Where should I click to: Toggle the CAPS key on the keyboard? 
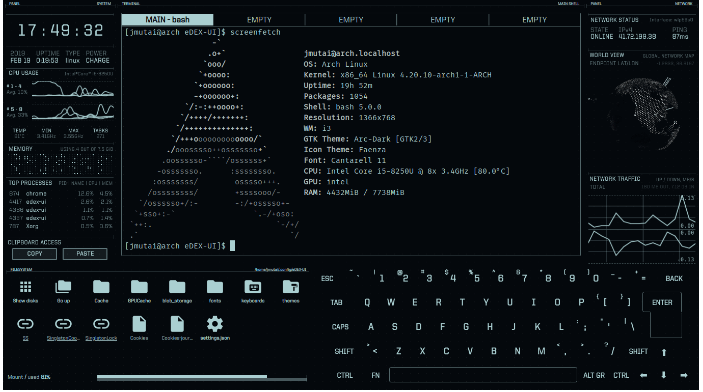click(340, 327)
